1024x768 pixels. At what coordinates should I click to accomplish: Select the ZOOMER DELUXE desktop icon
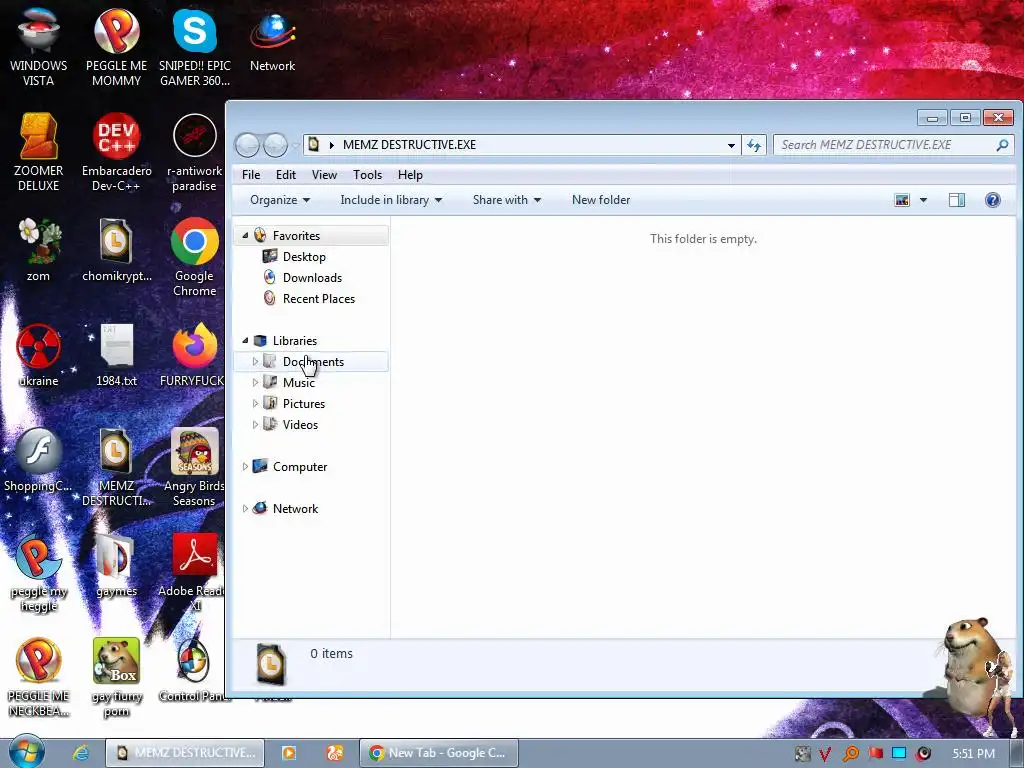[39, 152]
